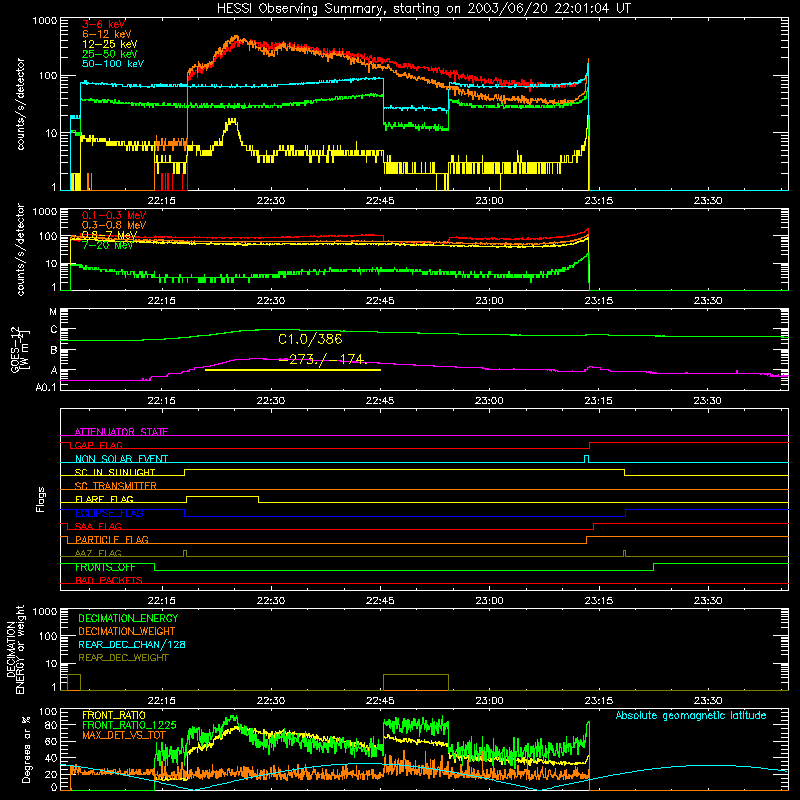
Task: Click the SC_TRANSMITTER flag label
Action: pyautogui.click(x=116, y=485)
